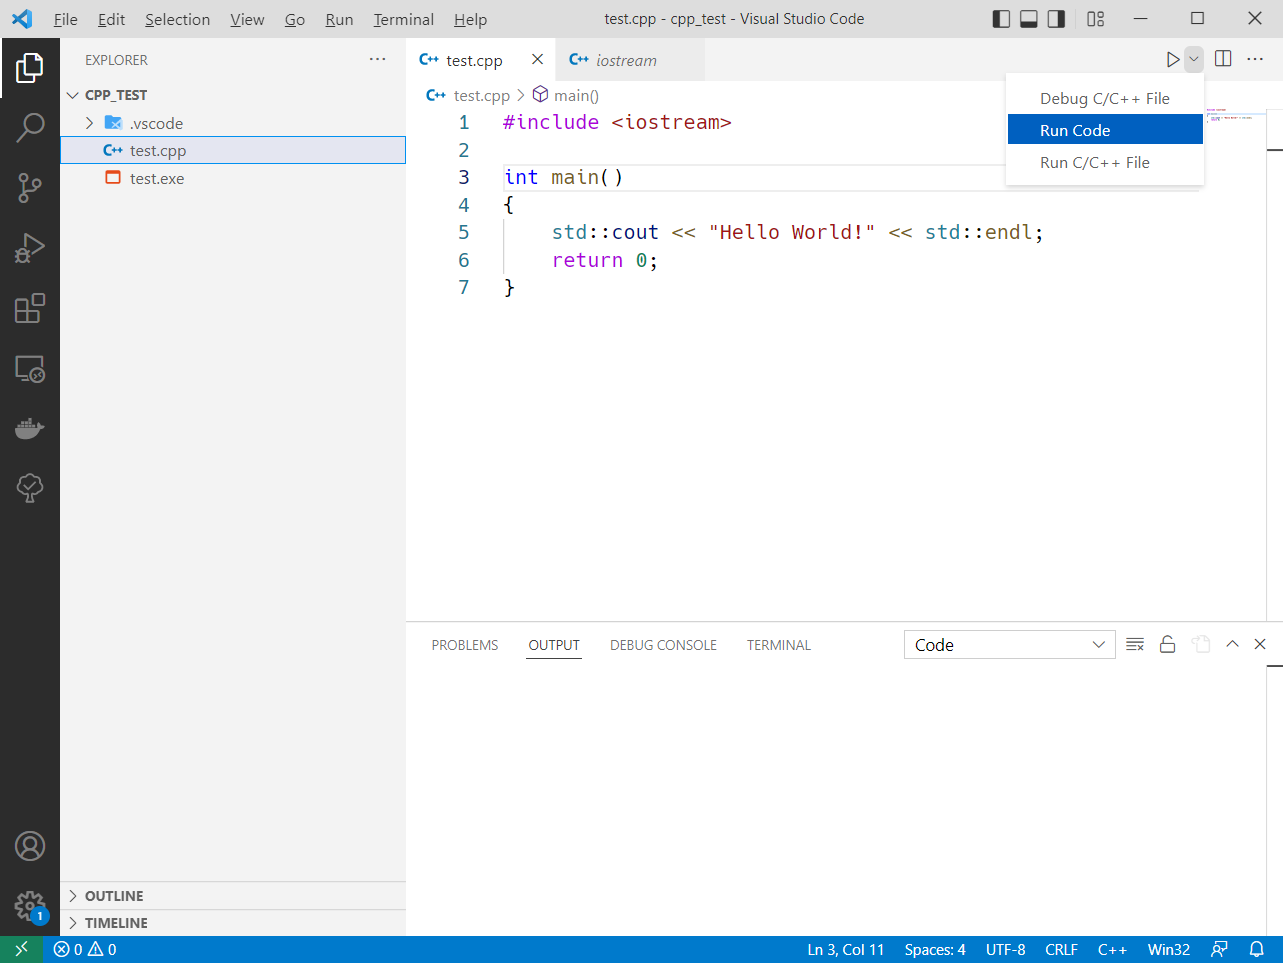1283x963 pixels.
Task: Click the remote window indicator in status bar
Action: 21,950
